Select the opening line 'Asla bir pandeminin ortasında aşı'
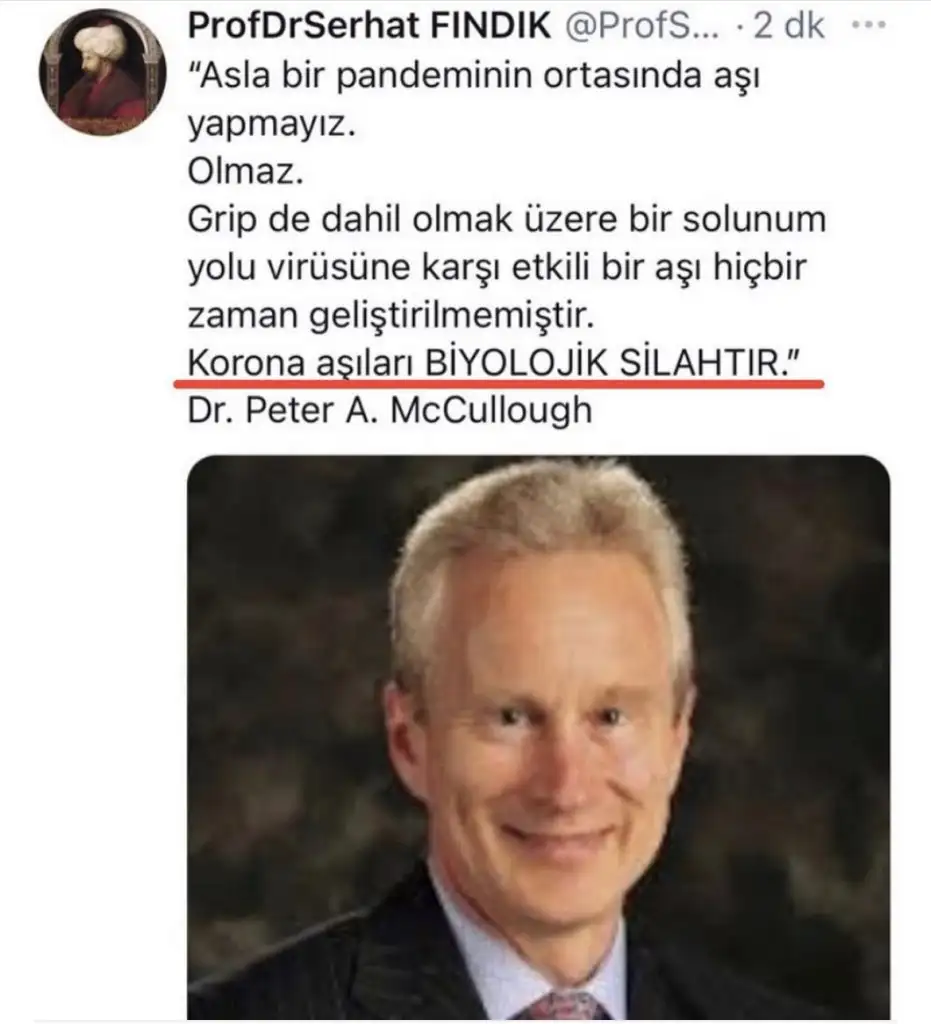Image resolution: width=931 pixels, height=1024 pixels. (474, 76)
